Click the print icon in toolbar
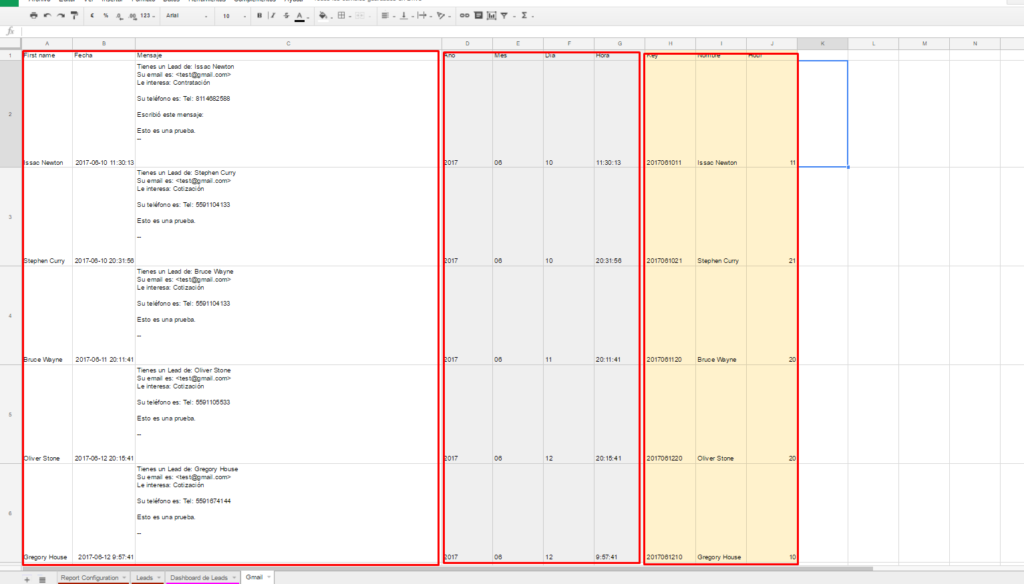The width and height of the screenshot is (1024, 584). [x=33, y=16]
